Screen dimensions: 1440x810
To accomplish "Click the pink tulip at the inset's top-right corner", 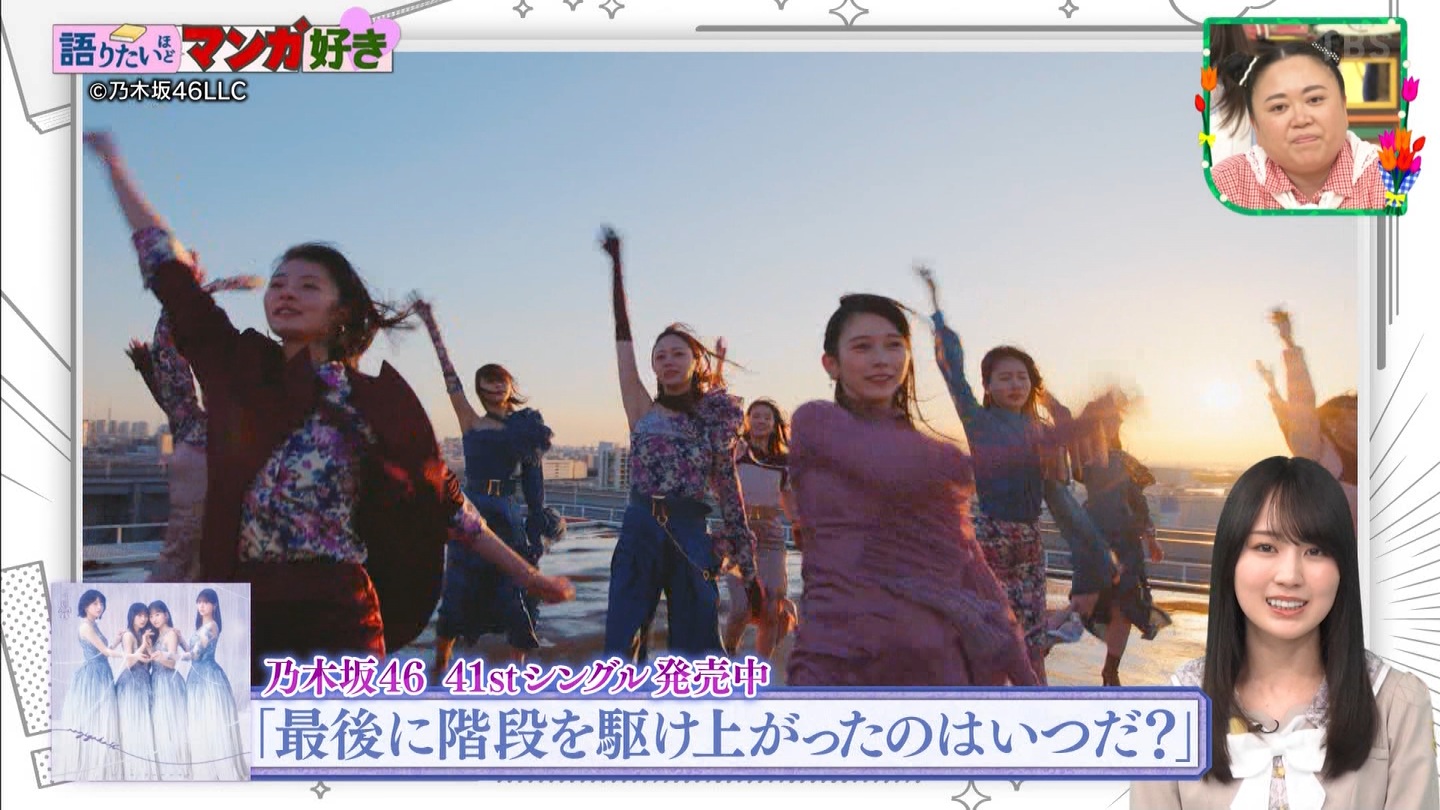I will coord(1410,88).
